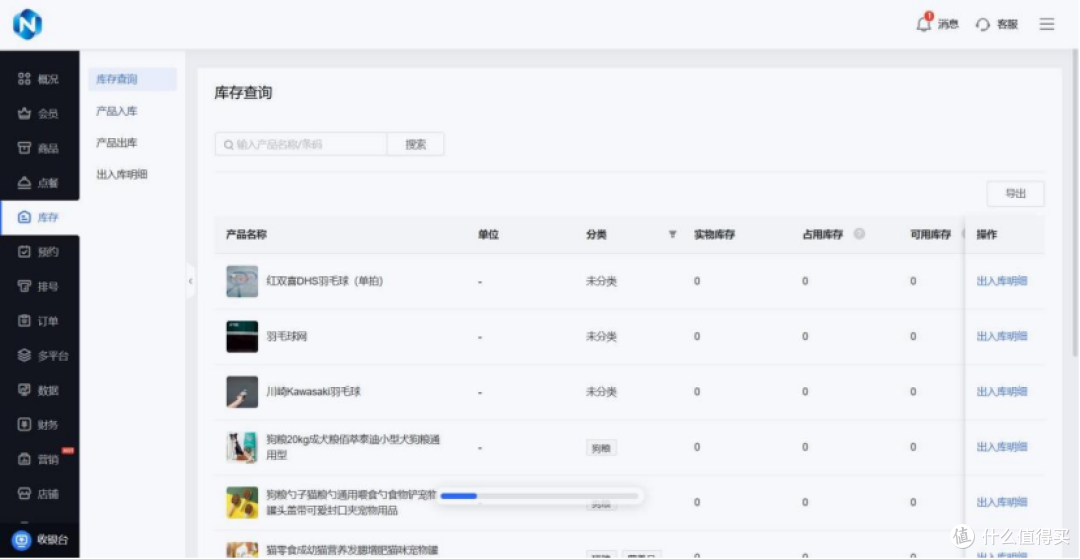Open the 分类 column filter icon

point(672,234)
